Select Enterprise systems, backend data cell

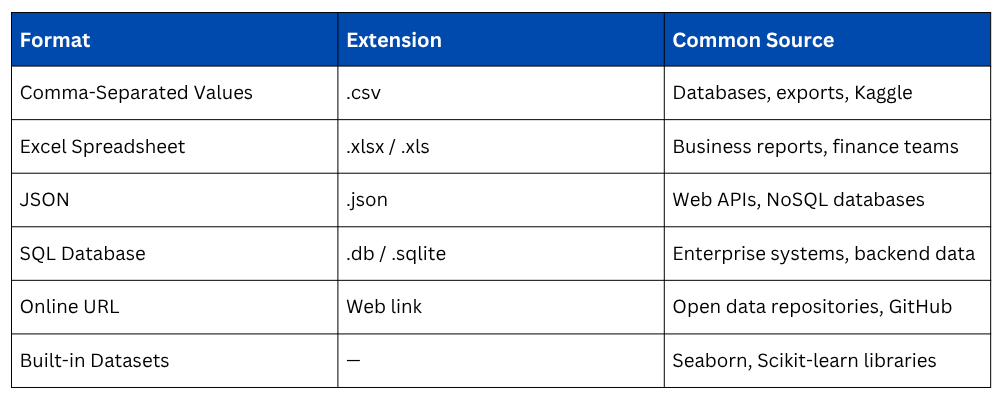[823, 254]
